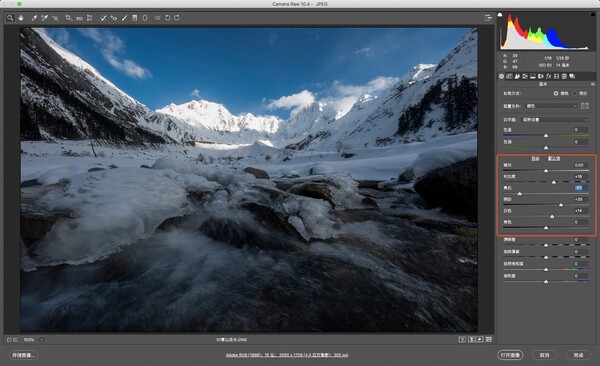Click the workflow options link below the image
Image resolution: width=600 pixels, height=366 pixels.
[x=287, y=355]
